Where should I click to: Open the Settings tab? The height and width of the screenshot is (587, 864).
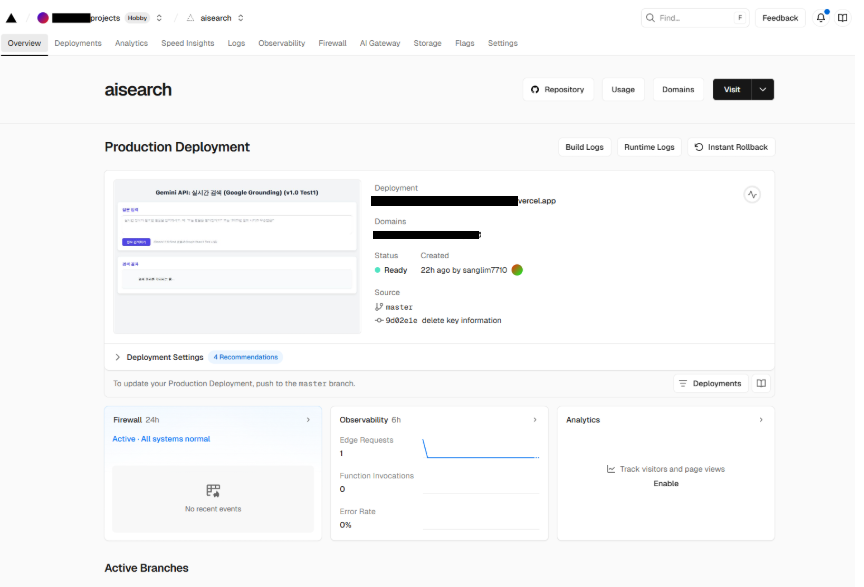coord(503,43)
